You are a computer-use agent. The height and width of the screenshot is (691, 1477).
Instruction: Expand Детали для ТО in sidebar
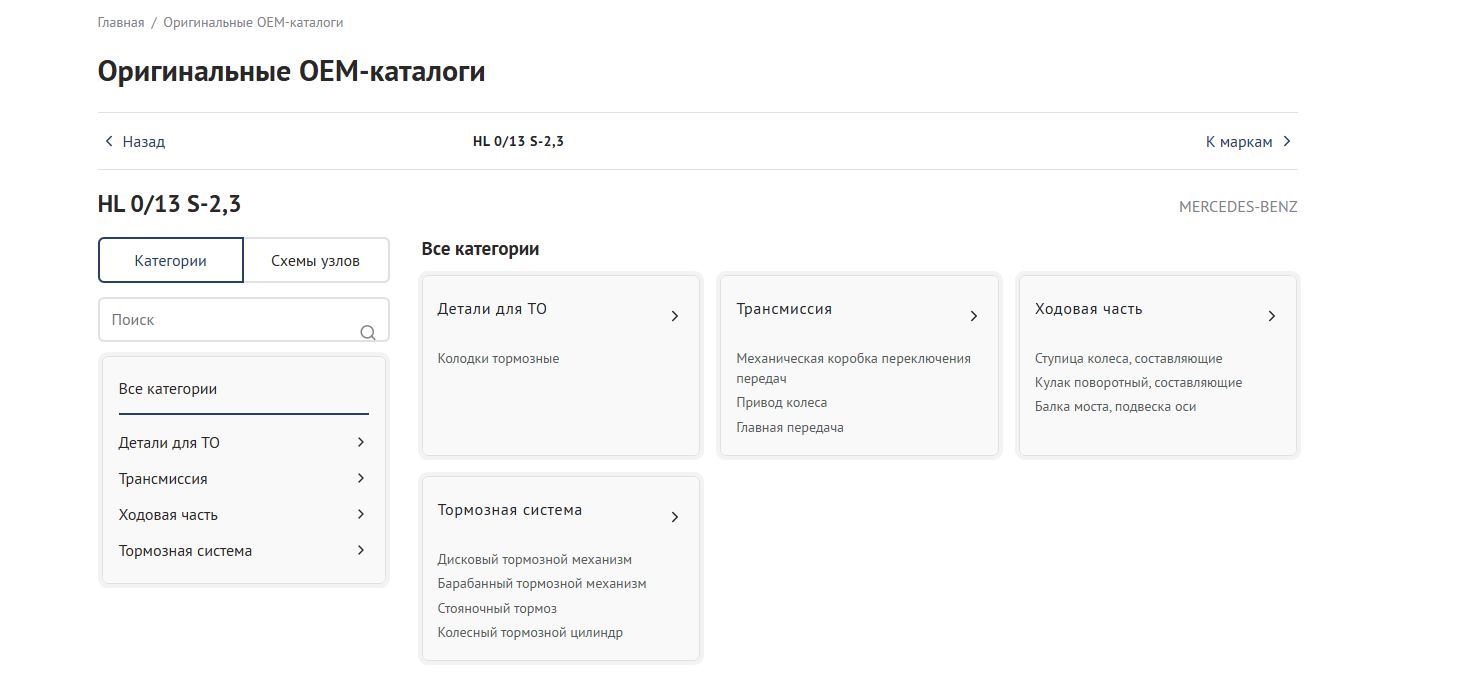point(361,442)
